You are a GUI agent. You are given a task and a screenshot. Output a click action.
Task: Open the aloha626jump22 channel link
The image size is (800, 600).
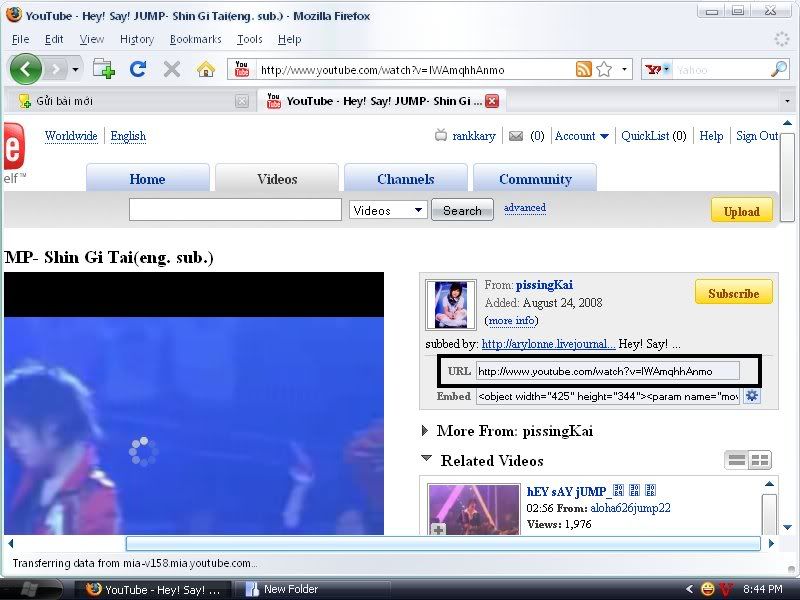(630, 508)
